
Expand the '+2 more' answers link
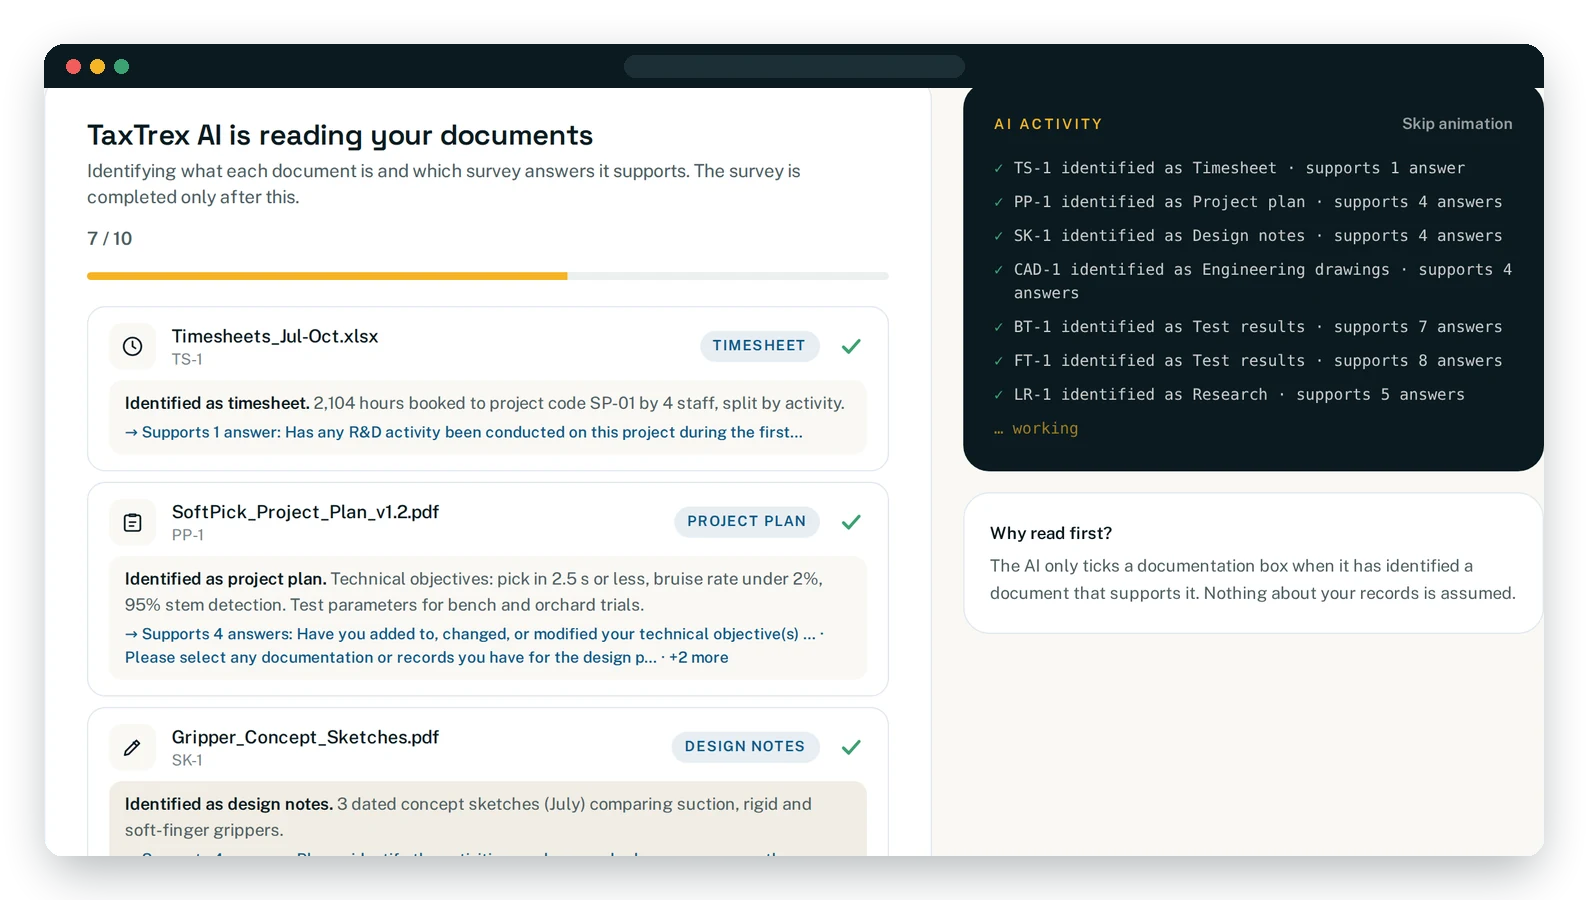point(699,657)
